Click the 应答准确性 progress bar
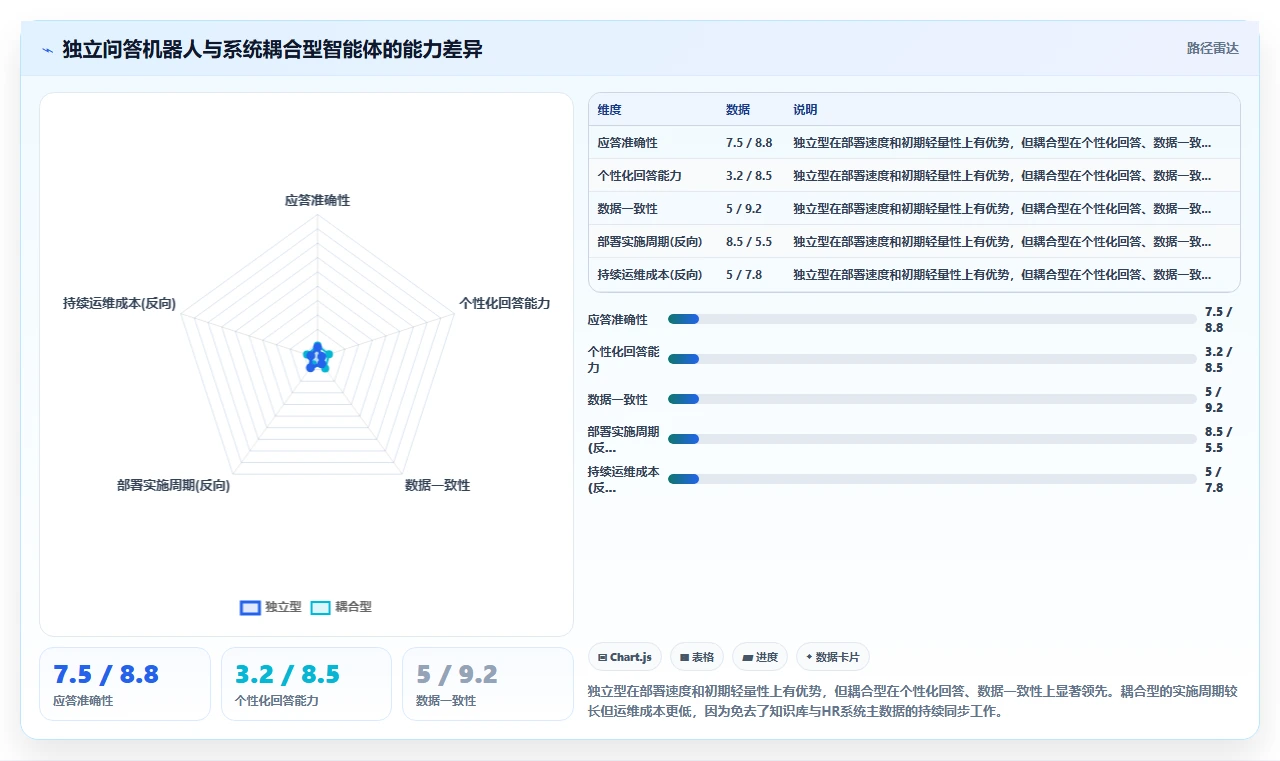 point(932,319)
